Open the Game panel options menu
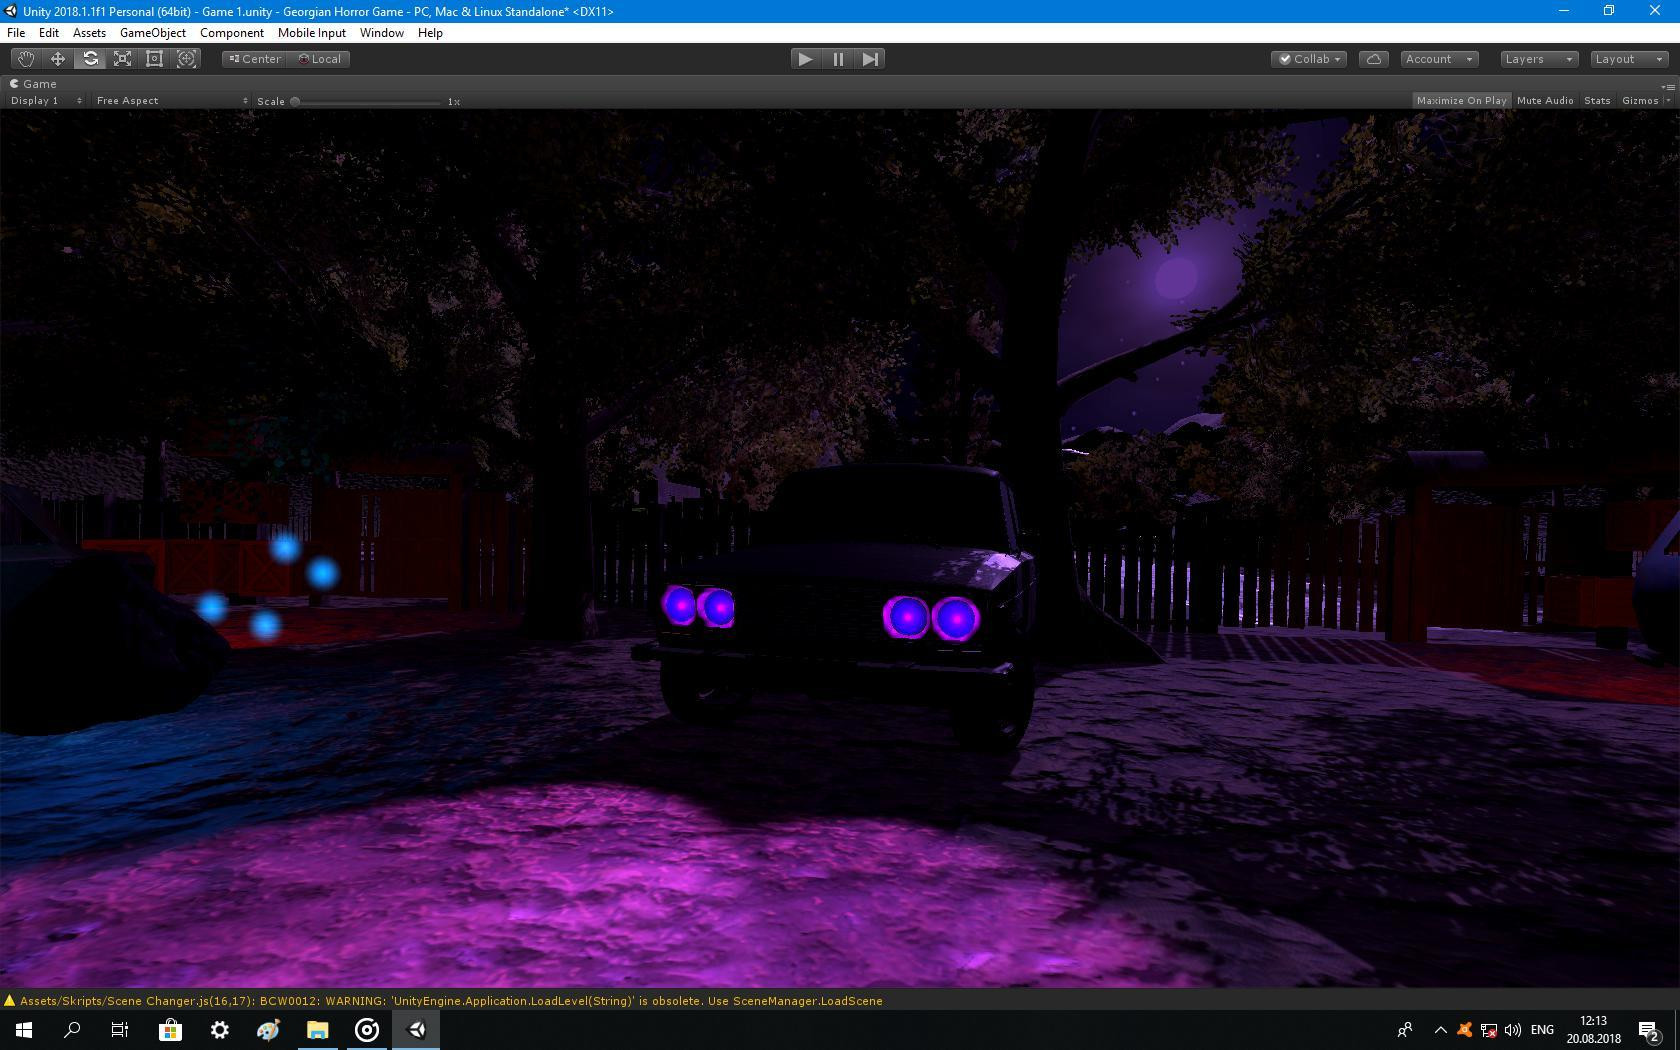 click(1668, 86)
